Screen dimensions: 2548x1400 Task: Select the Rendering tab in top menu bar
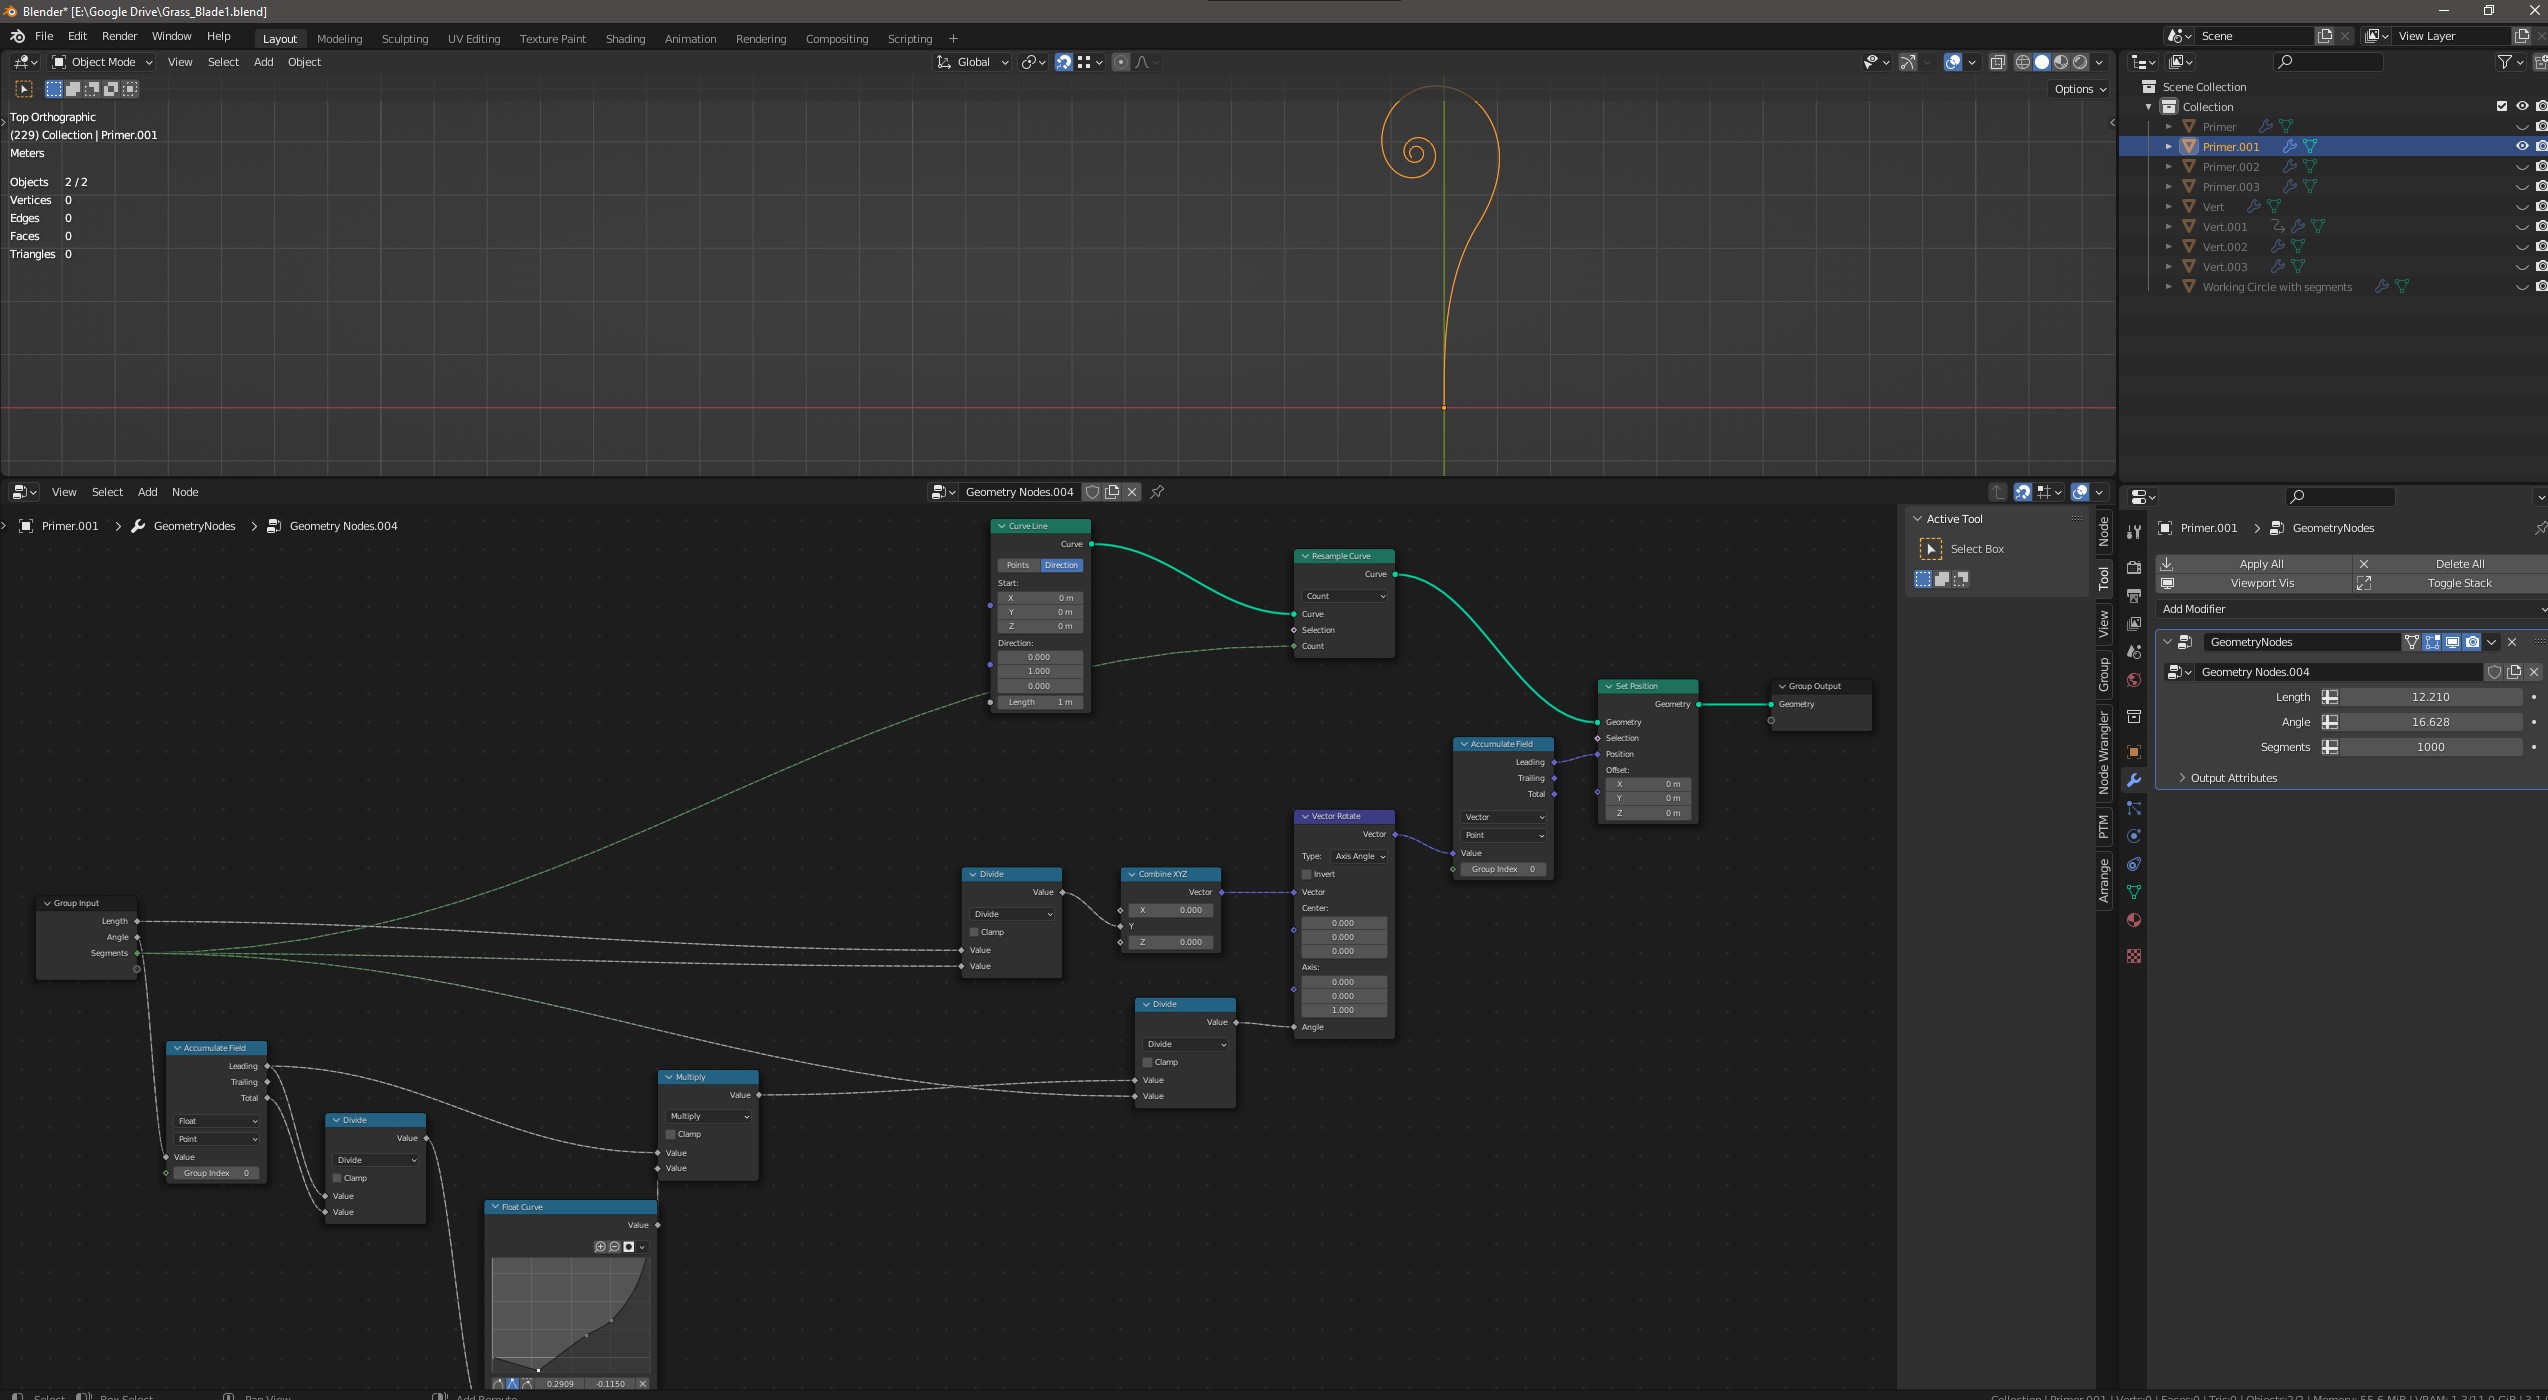(x=760, y=38)
